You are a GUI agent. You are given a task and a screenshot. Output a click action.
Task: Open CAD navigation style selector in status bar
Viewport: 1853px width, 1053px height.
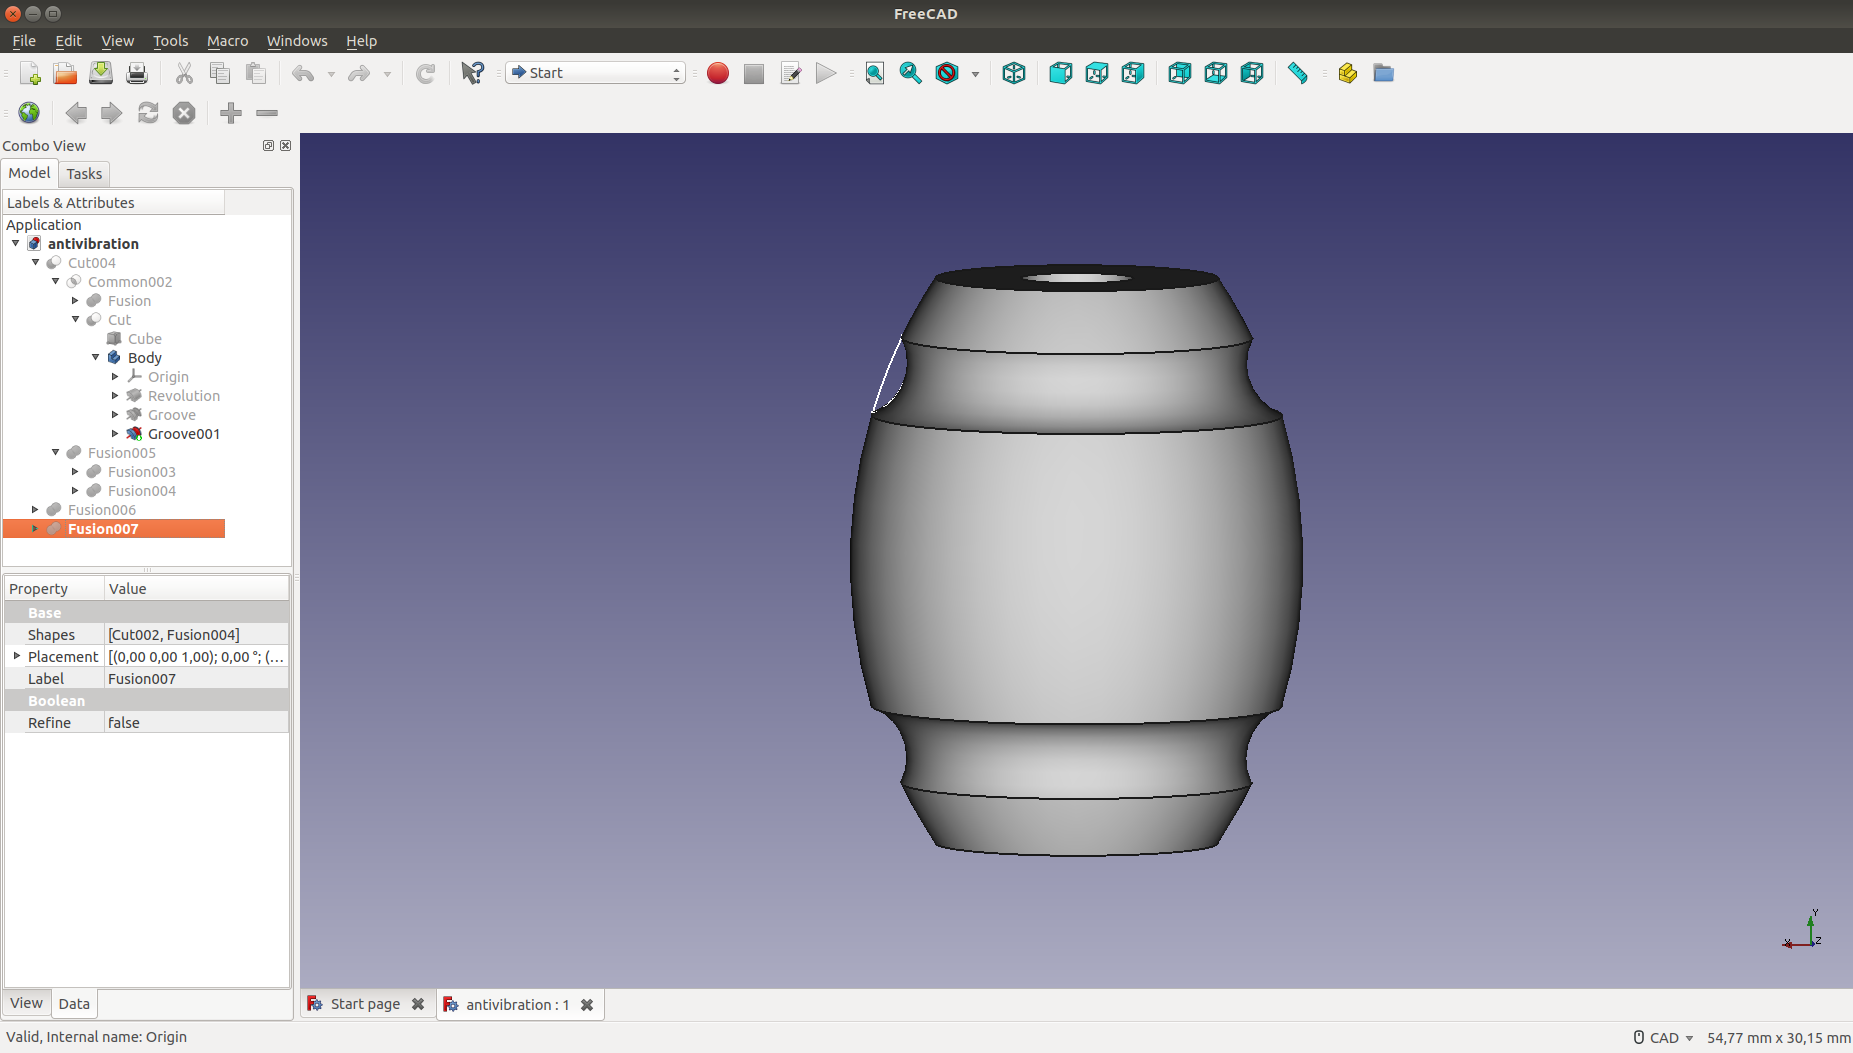(1664, 1038)
